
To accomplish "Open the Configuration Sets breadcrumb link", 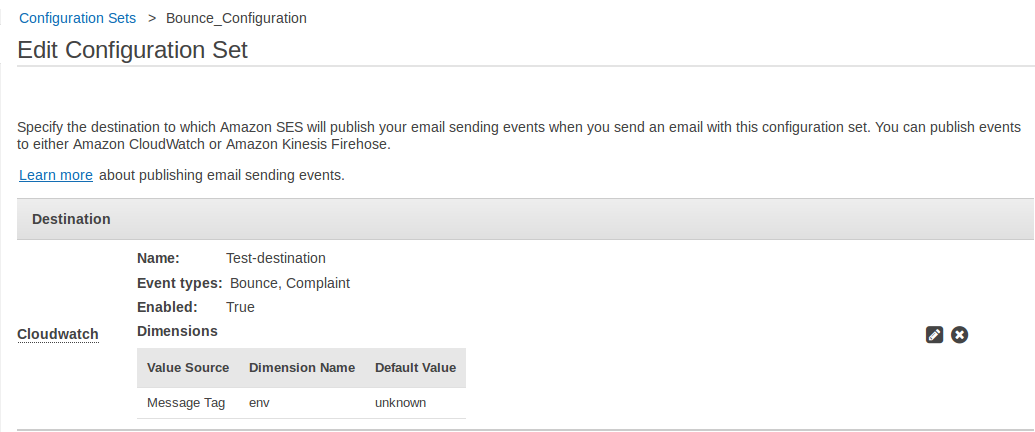I will 77,18.
